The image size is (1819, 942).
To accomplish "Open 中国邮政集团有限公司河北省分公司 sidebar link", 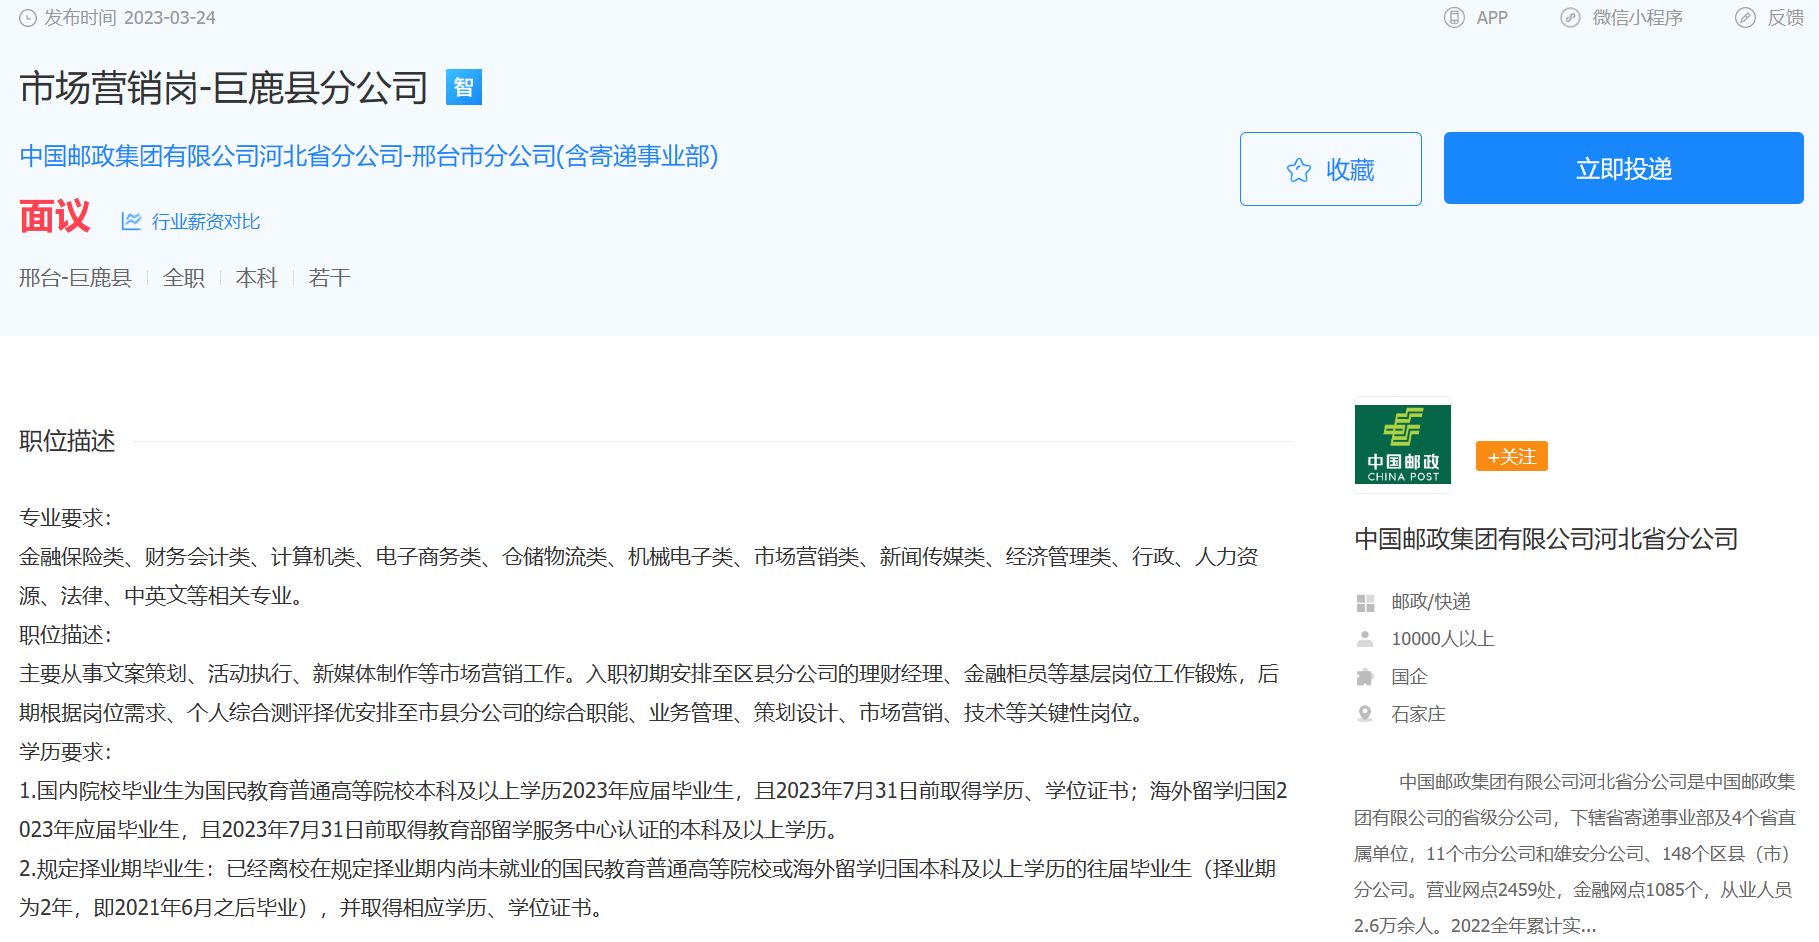I will [x=1546, y=539].
